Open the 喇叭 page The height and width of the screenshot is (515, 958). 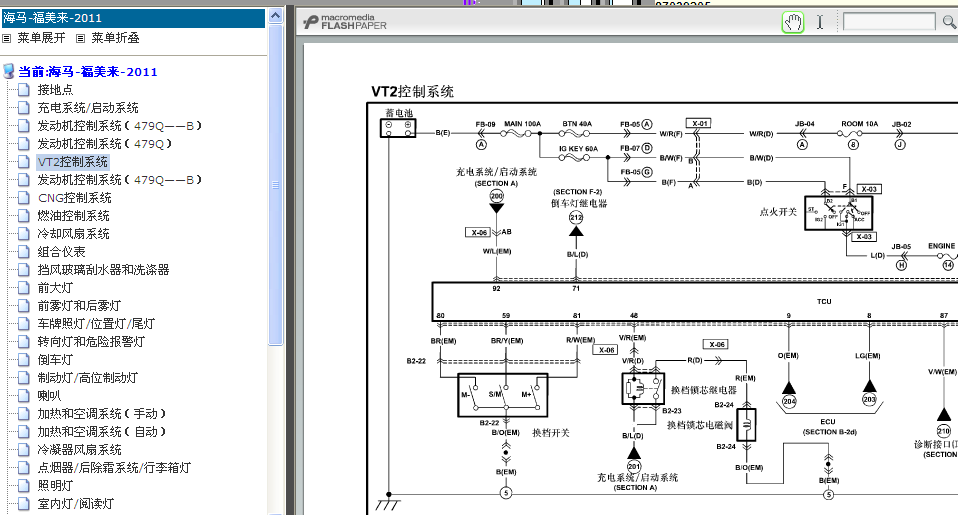[x=49, y=396]
